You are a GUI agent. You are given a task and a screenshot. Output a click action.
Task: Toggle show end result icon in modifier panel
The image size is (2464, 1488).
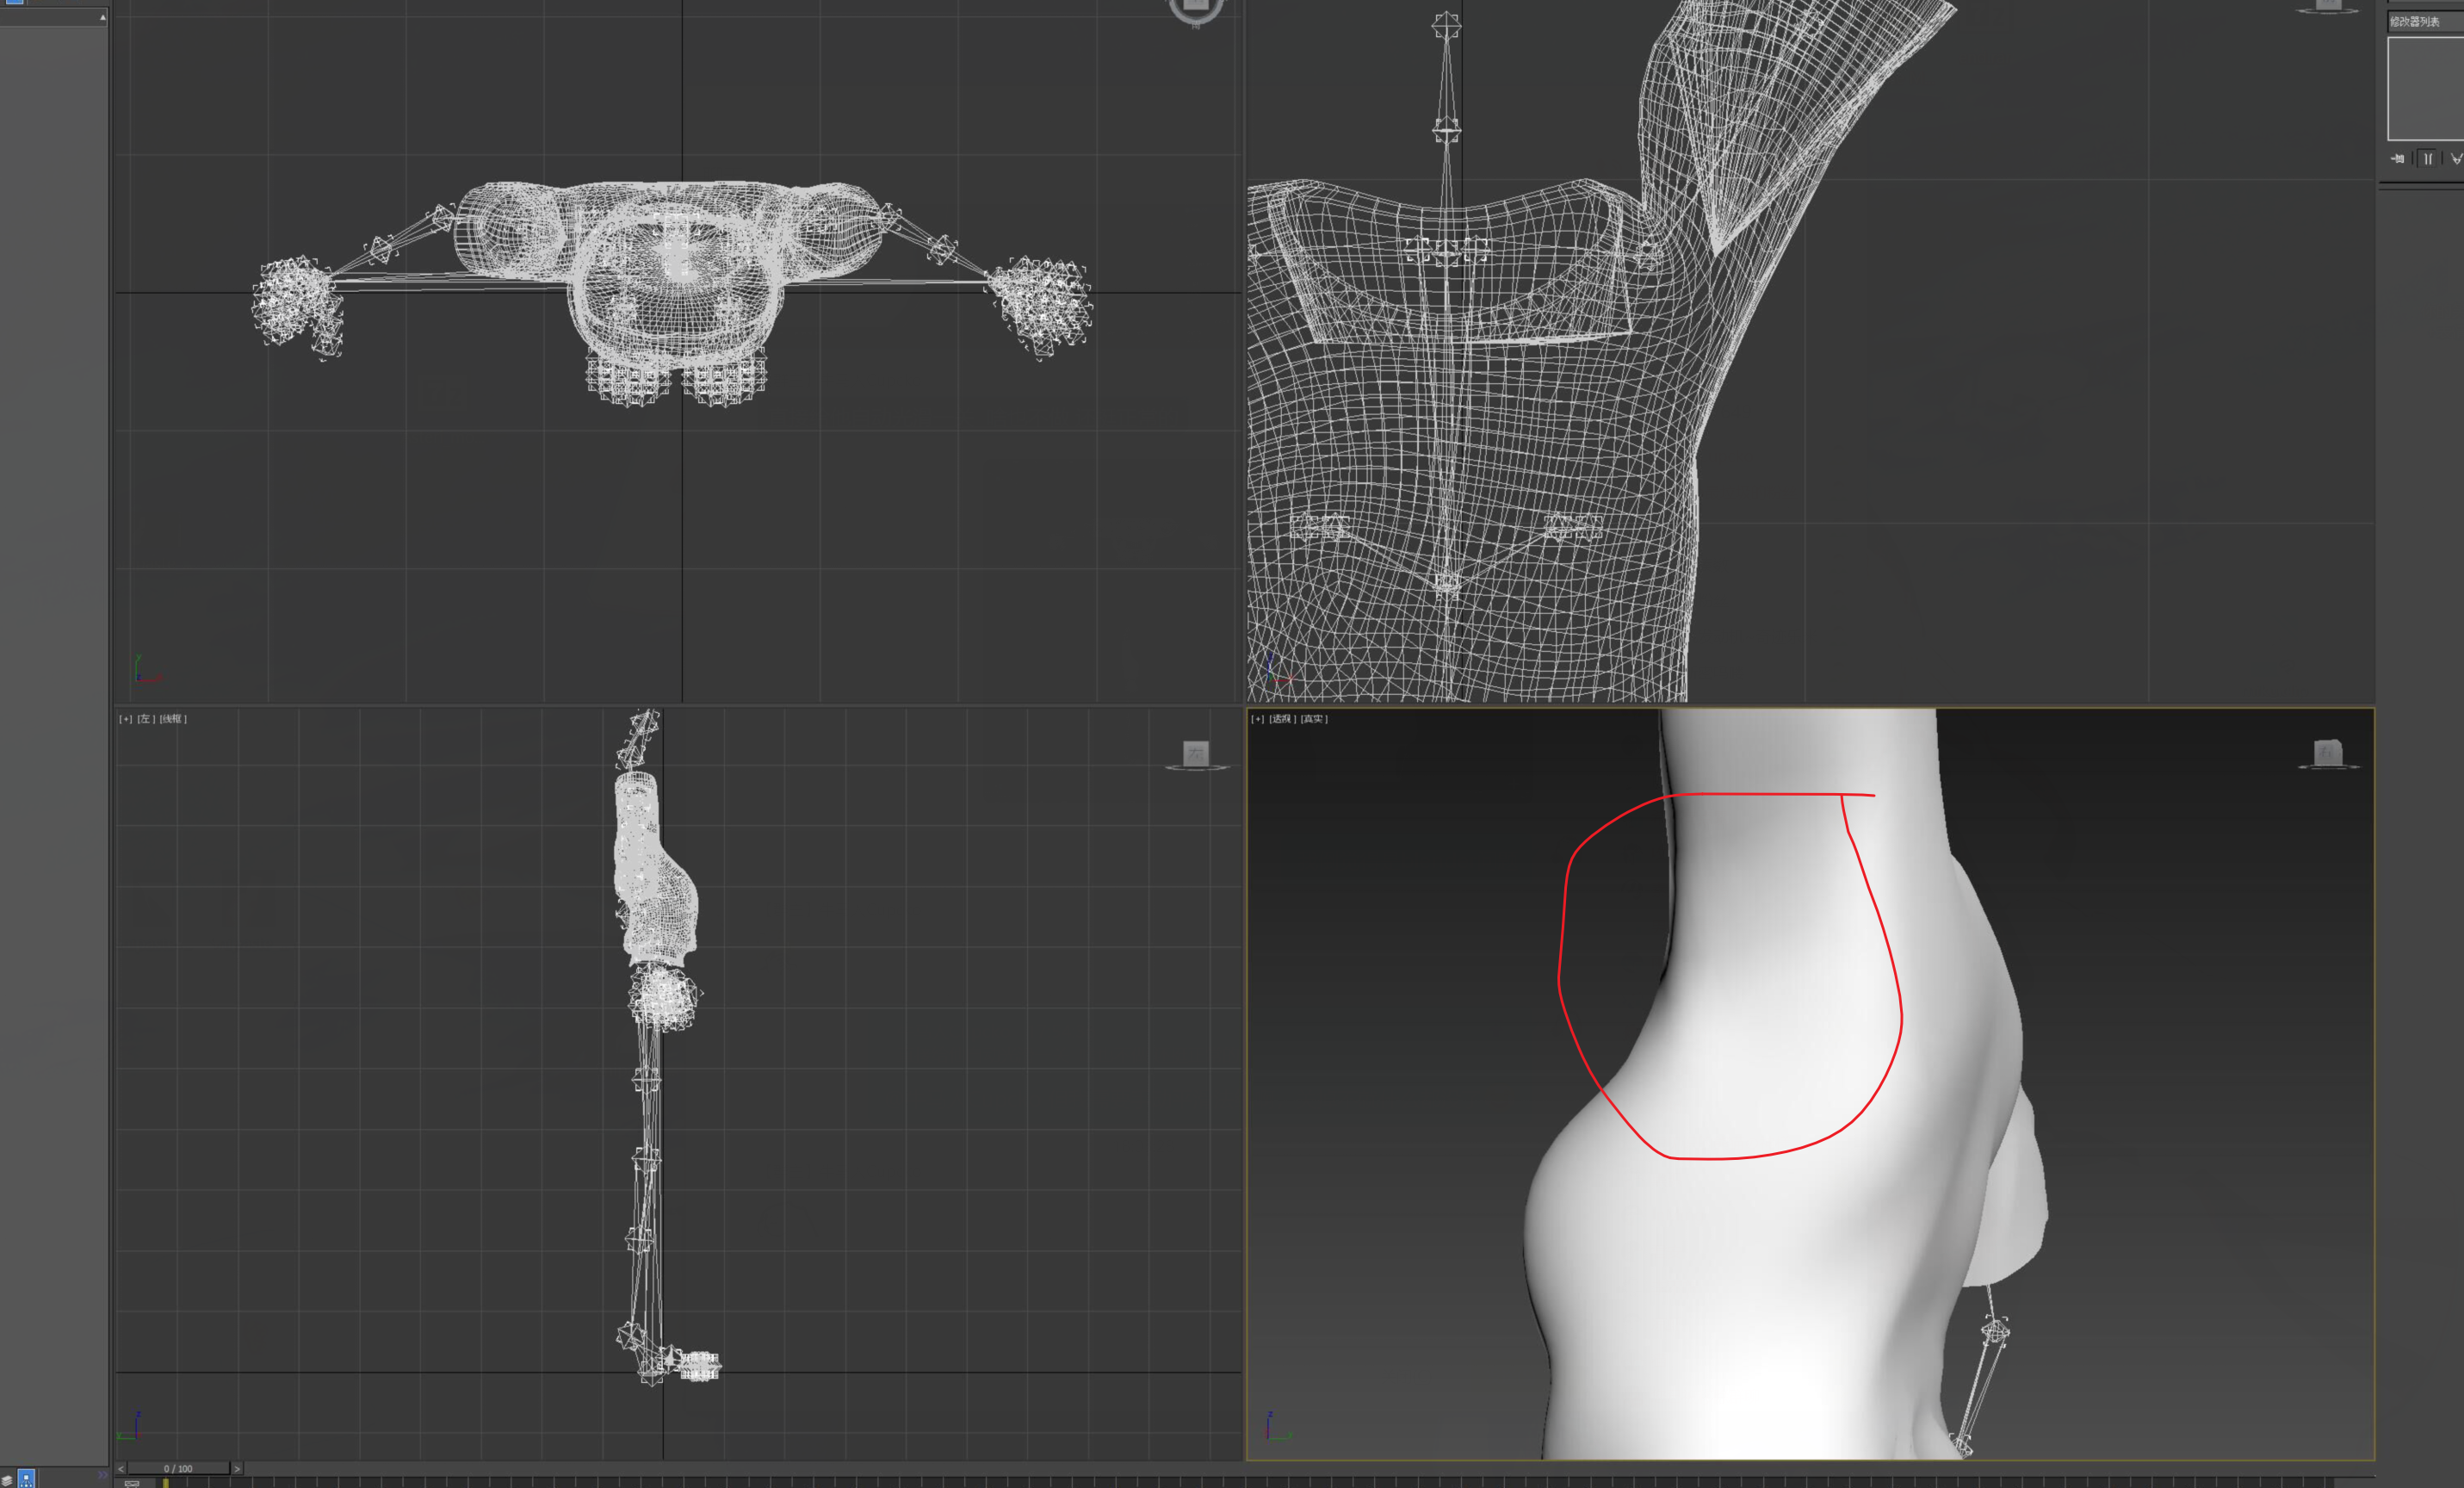pyautogui.click(x=2427, y=159)
